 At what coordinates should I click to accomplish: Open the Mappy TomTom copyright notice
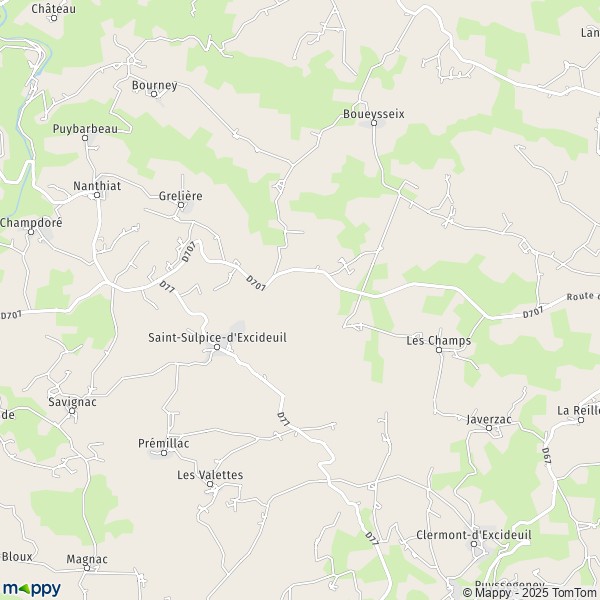(x=531, y=592)
